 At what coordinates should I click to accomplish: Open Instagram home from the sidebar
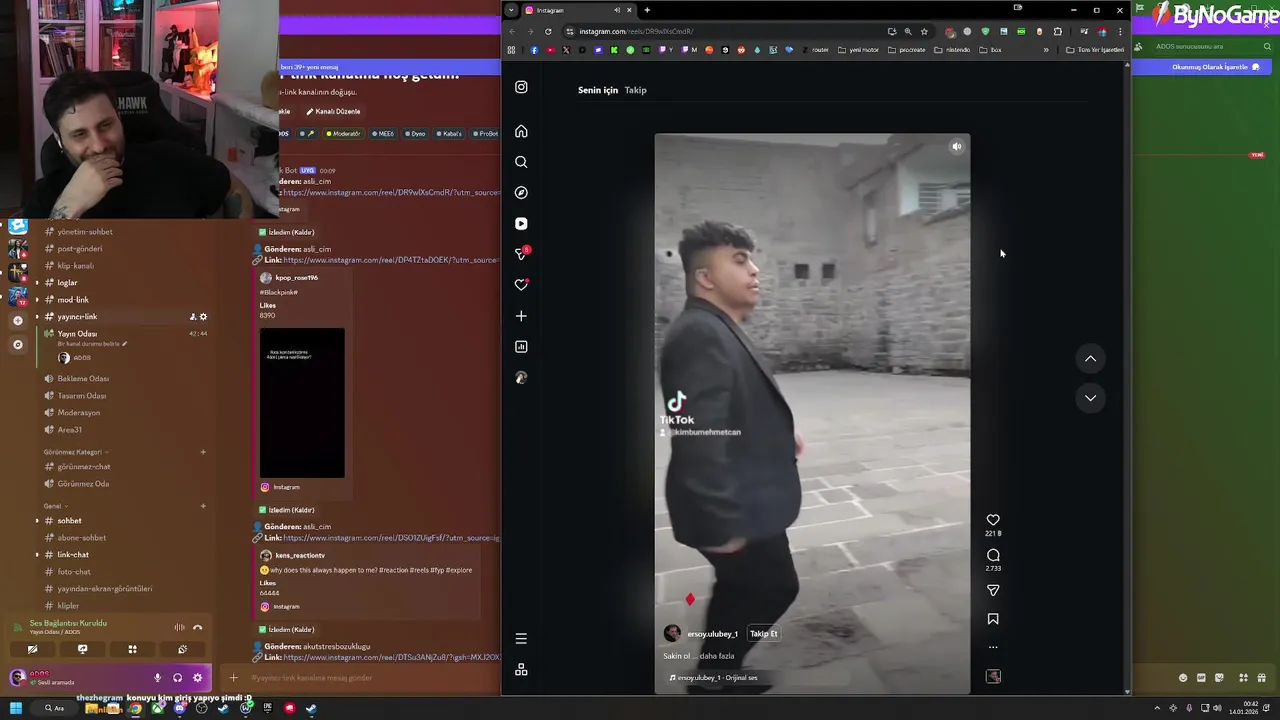pyautogui.click(x=521, y=131)
